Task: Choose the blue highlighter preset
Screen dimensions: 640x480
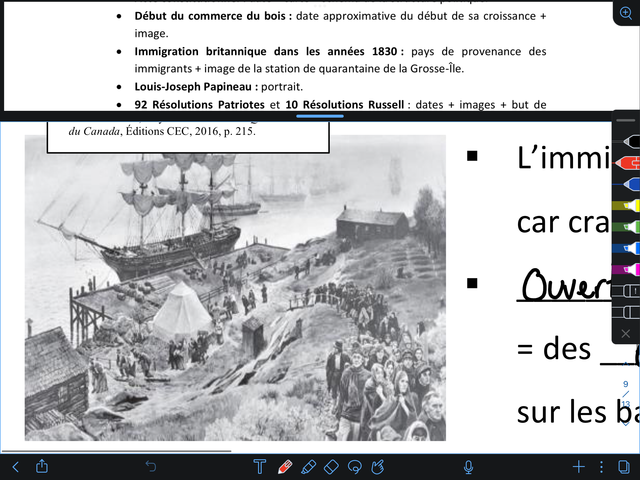Action: [x=626, y=248]
